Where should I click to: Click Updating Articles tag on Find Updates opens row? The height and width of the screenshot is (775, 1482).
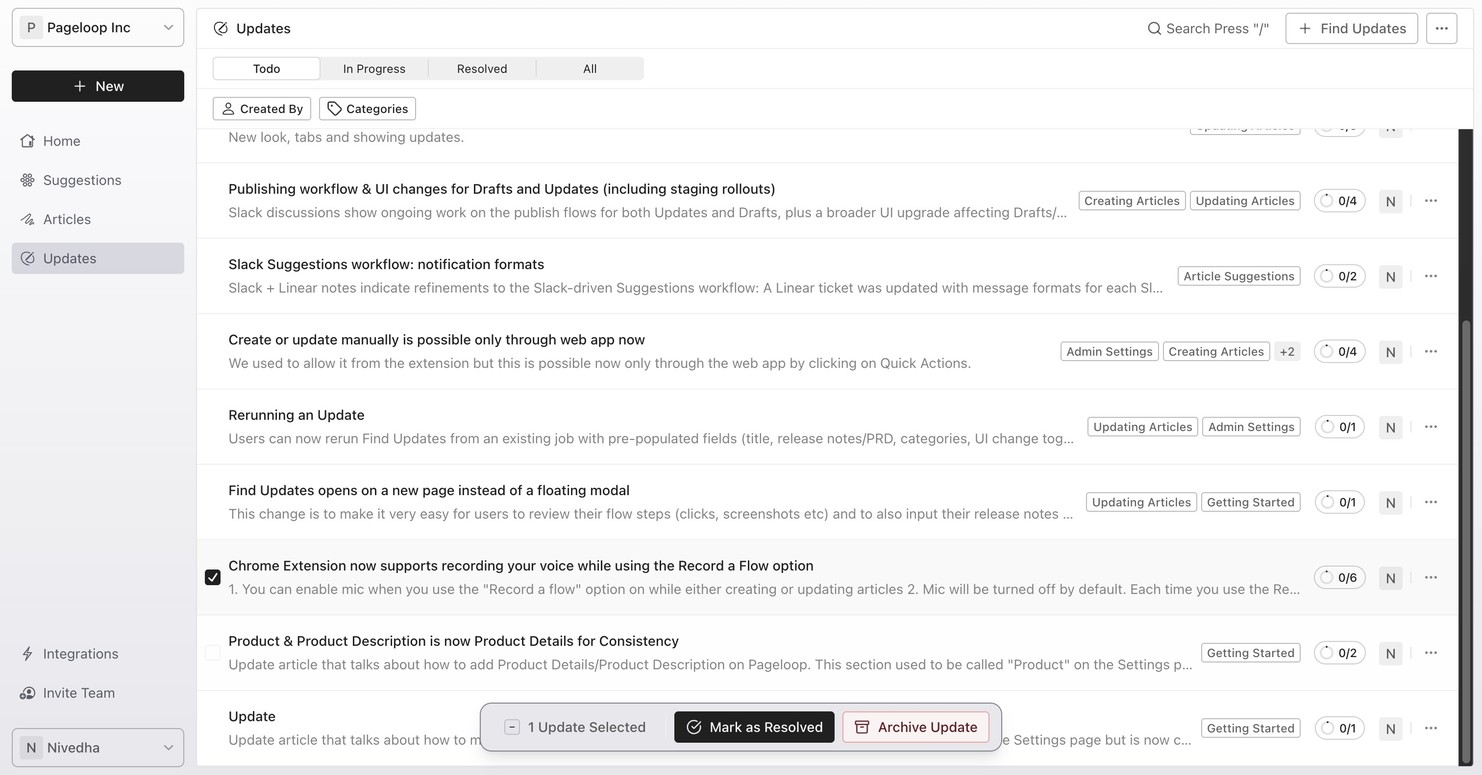[x=1141, y=502]
